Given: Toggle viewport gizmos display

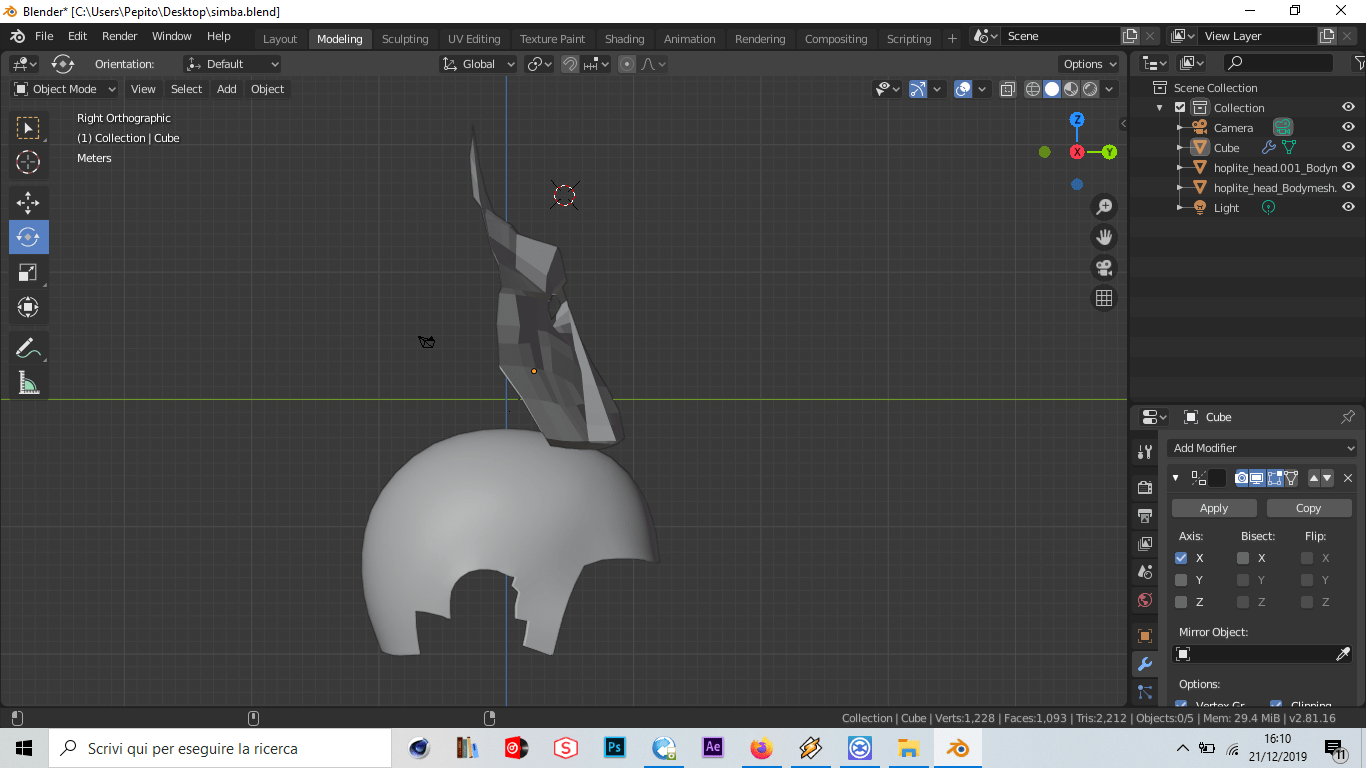Looking at the screenshot, I should (x=917, y=89).
